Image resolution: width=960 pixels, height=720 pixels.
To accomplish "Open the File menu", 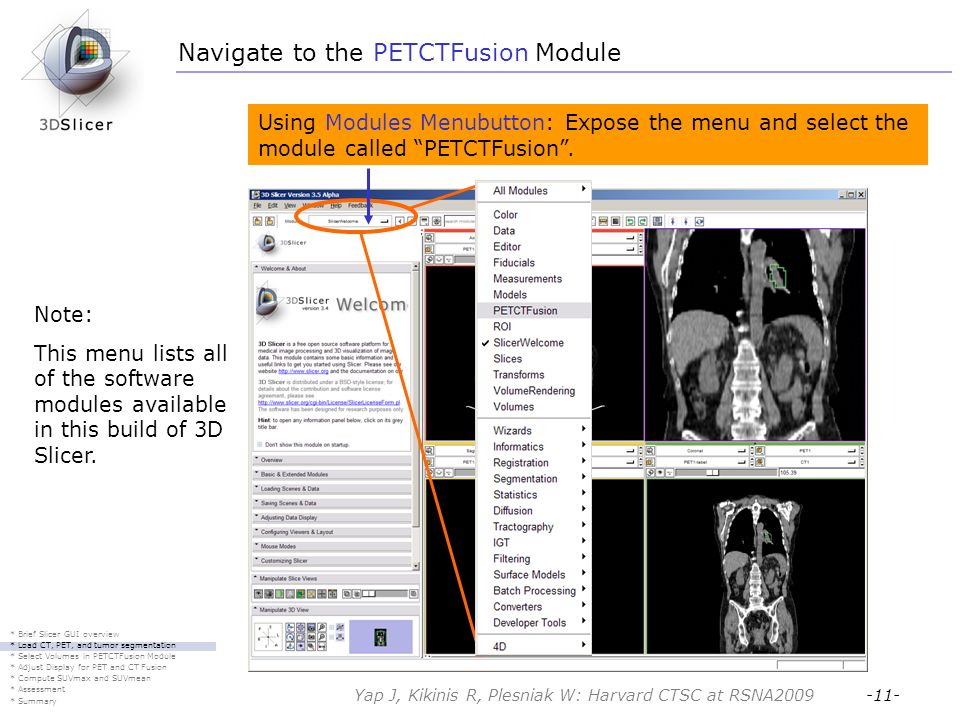I will point(257,206).
